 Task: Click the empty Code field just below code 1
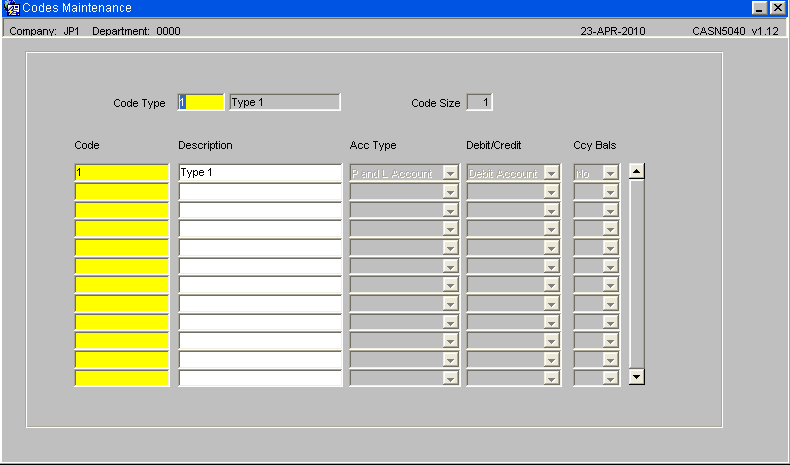point(122,191)
